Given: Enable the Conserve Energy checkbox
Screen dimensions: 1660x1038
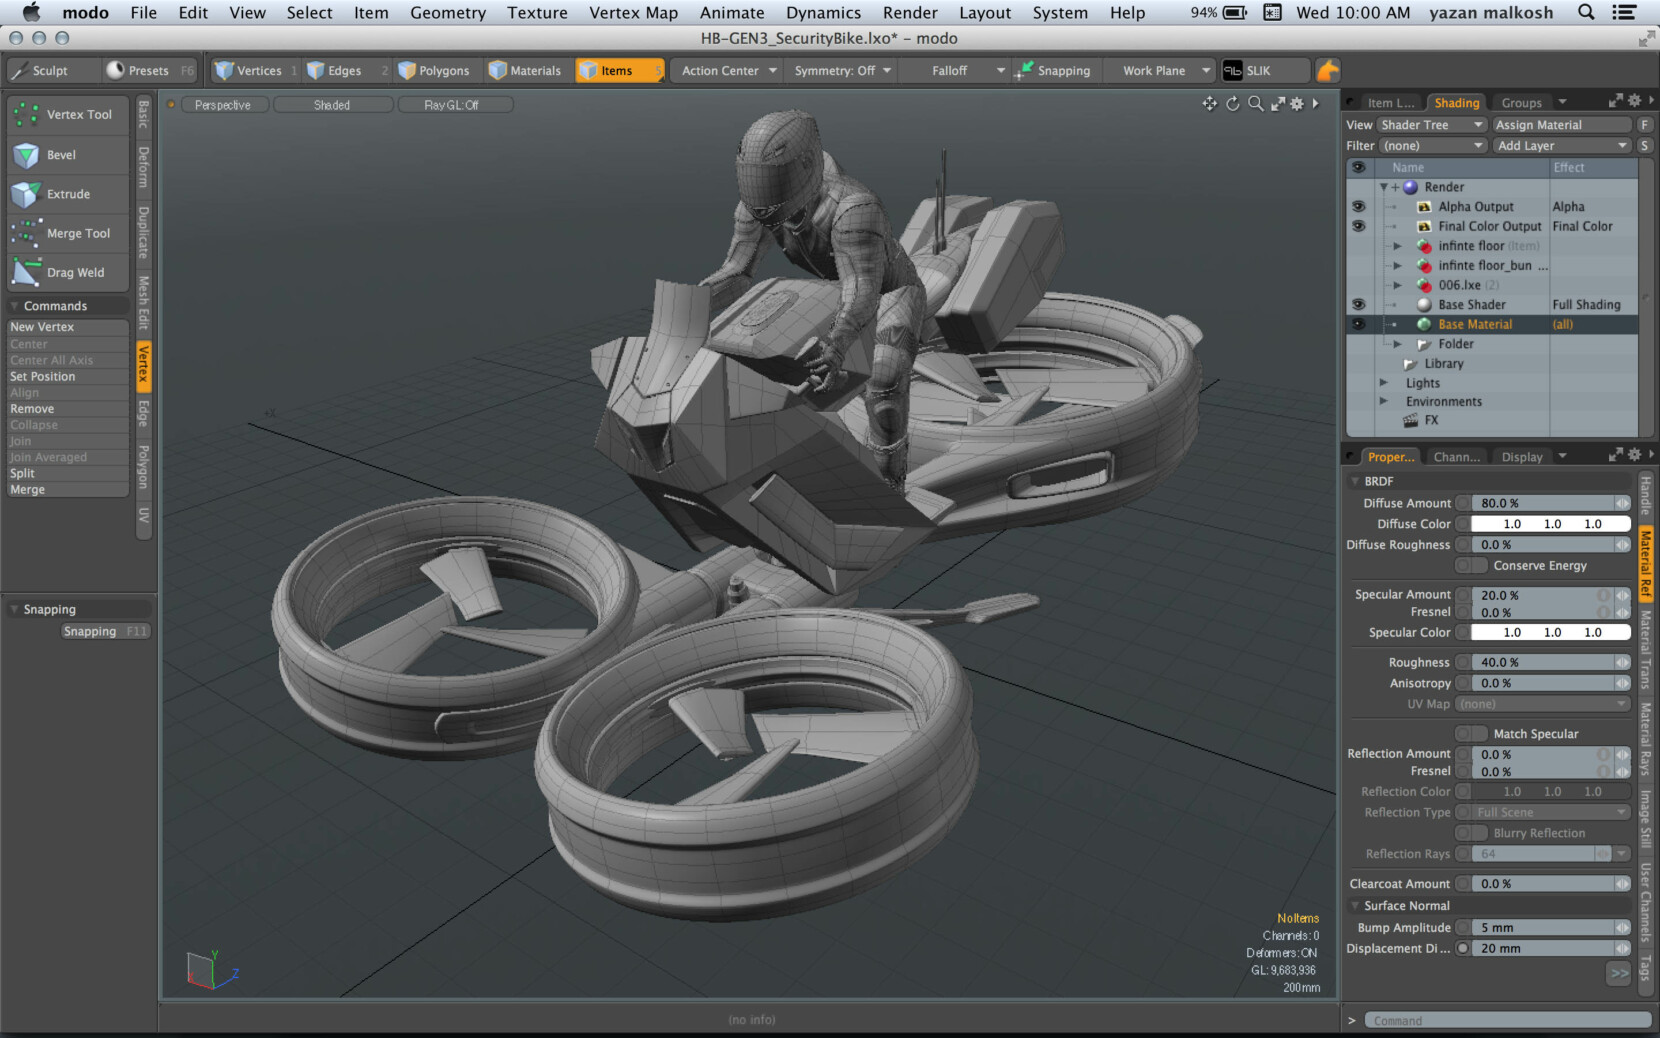Looking at the screenshot, I should [x=1470, y=565].
